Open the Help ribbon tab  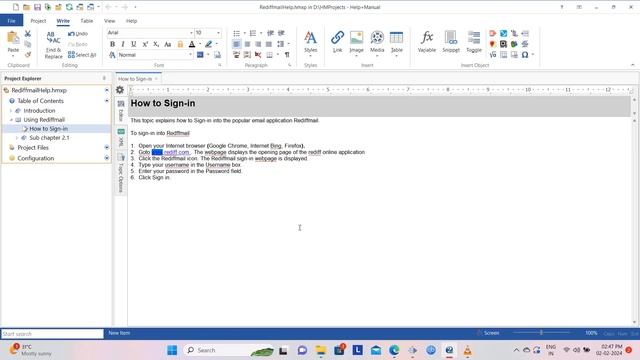[131, 21]
